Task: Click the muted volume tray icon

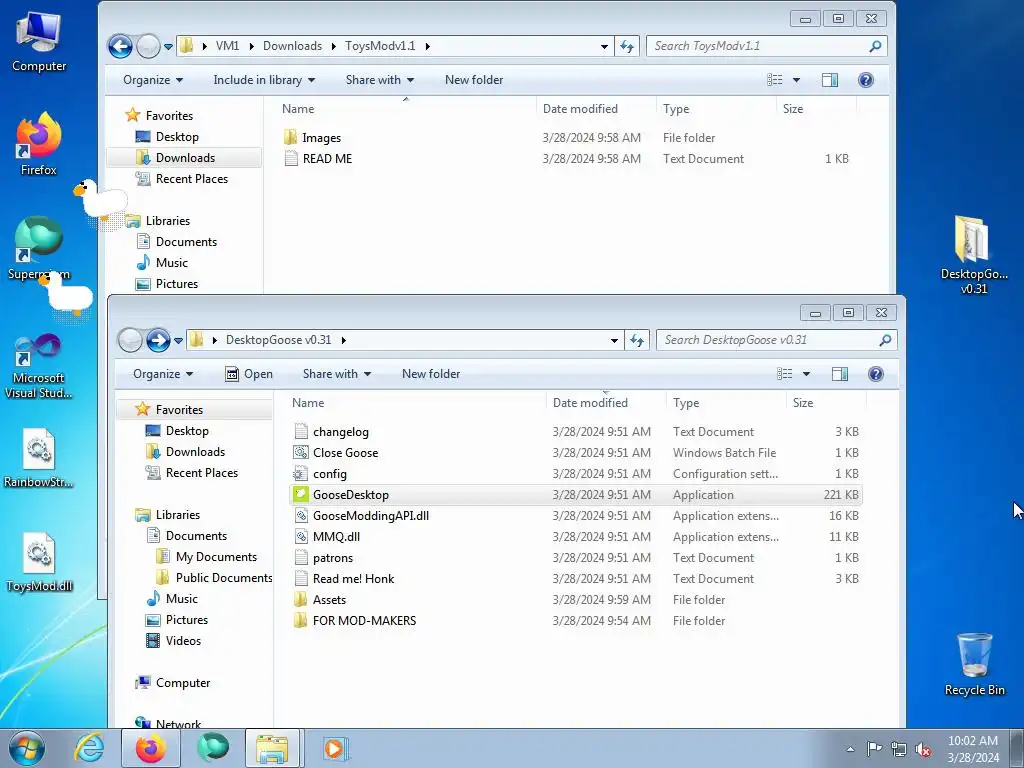Action: [923, 749]
